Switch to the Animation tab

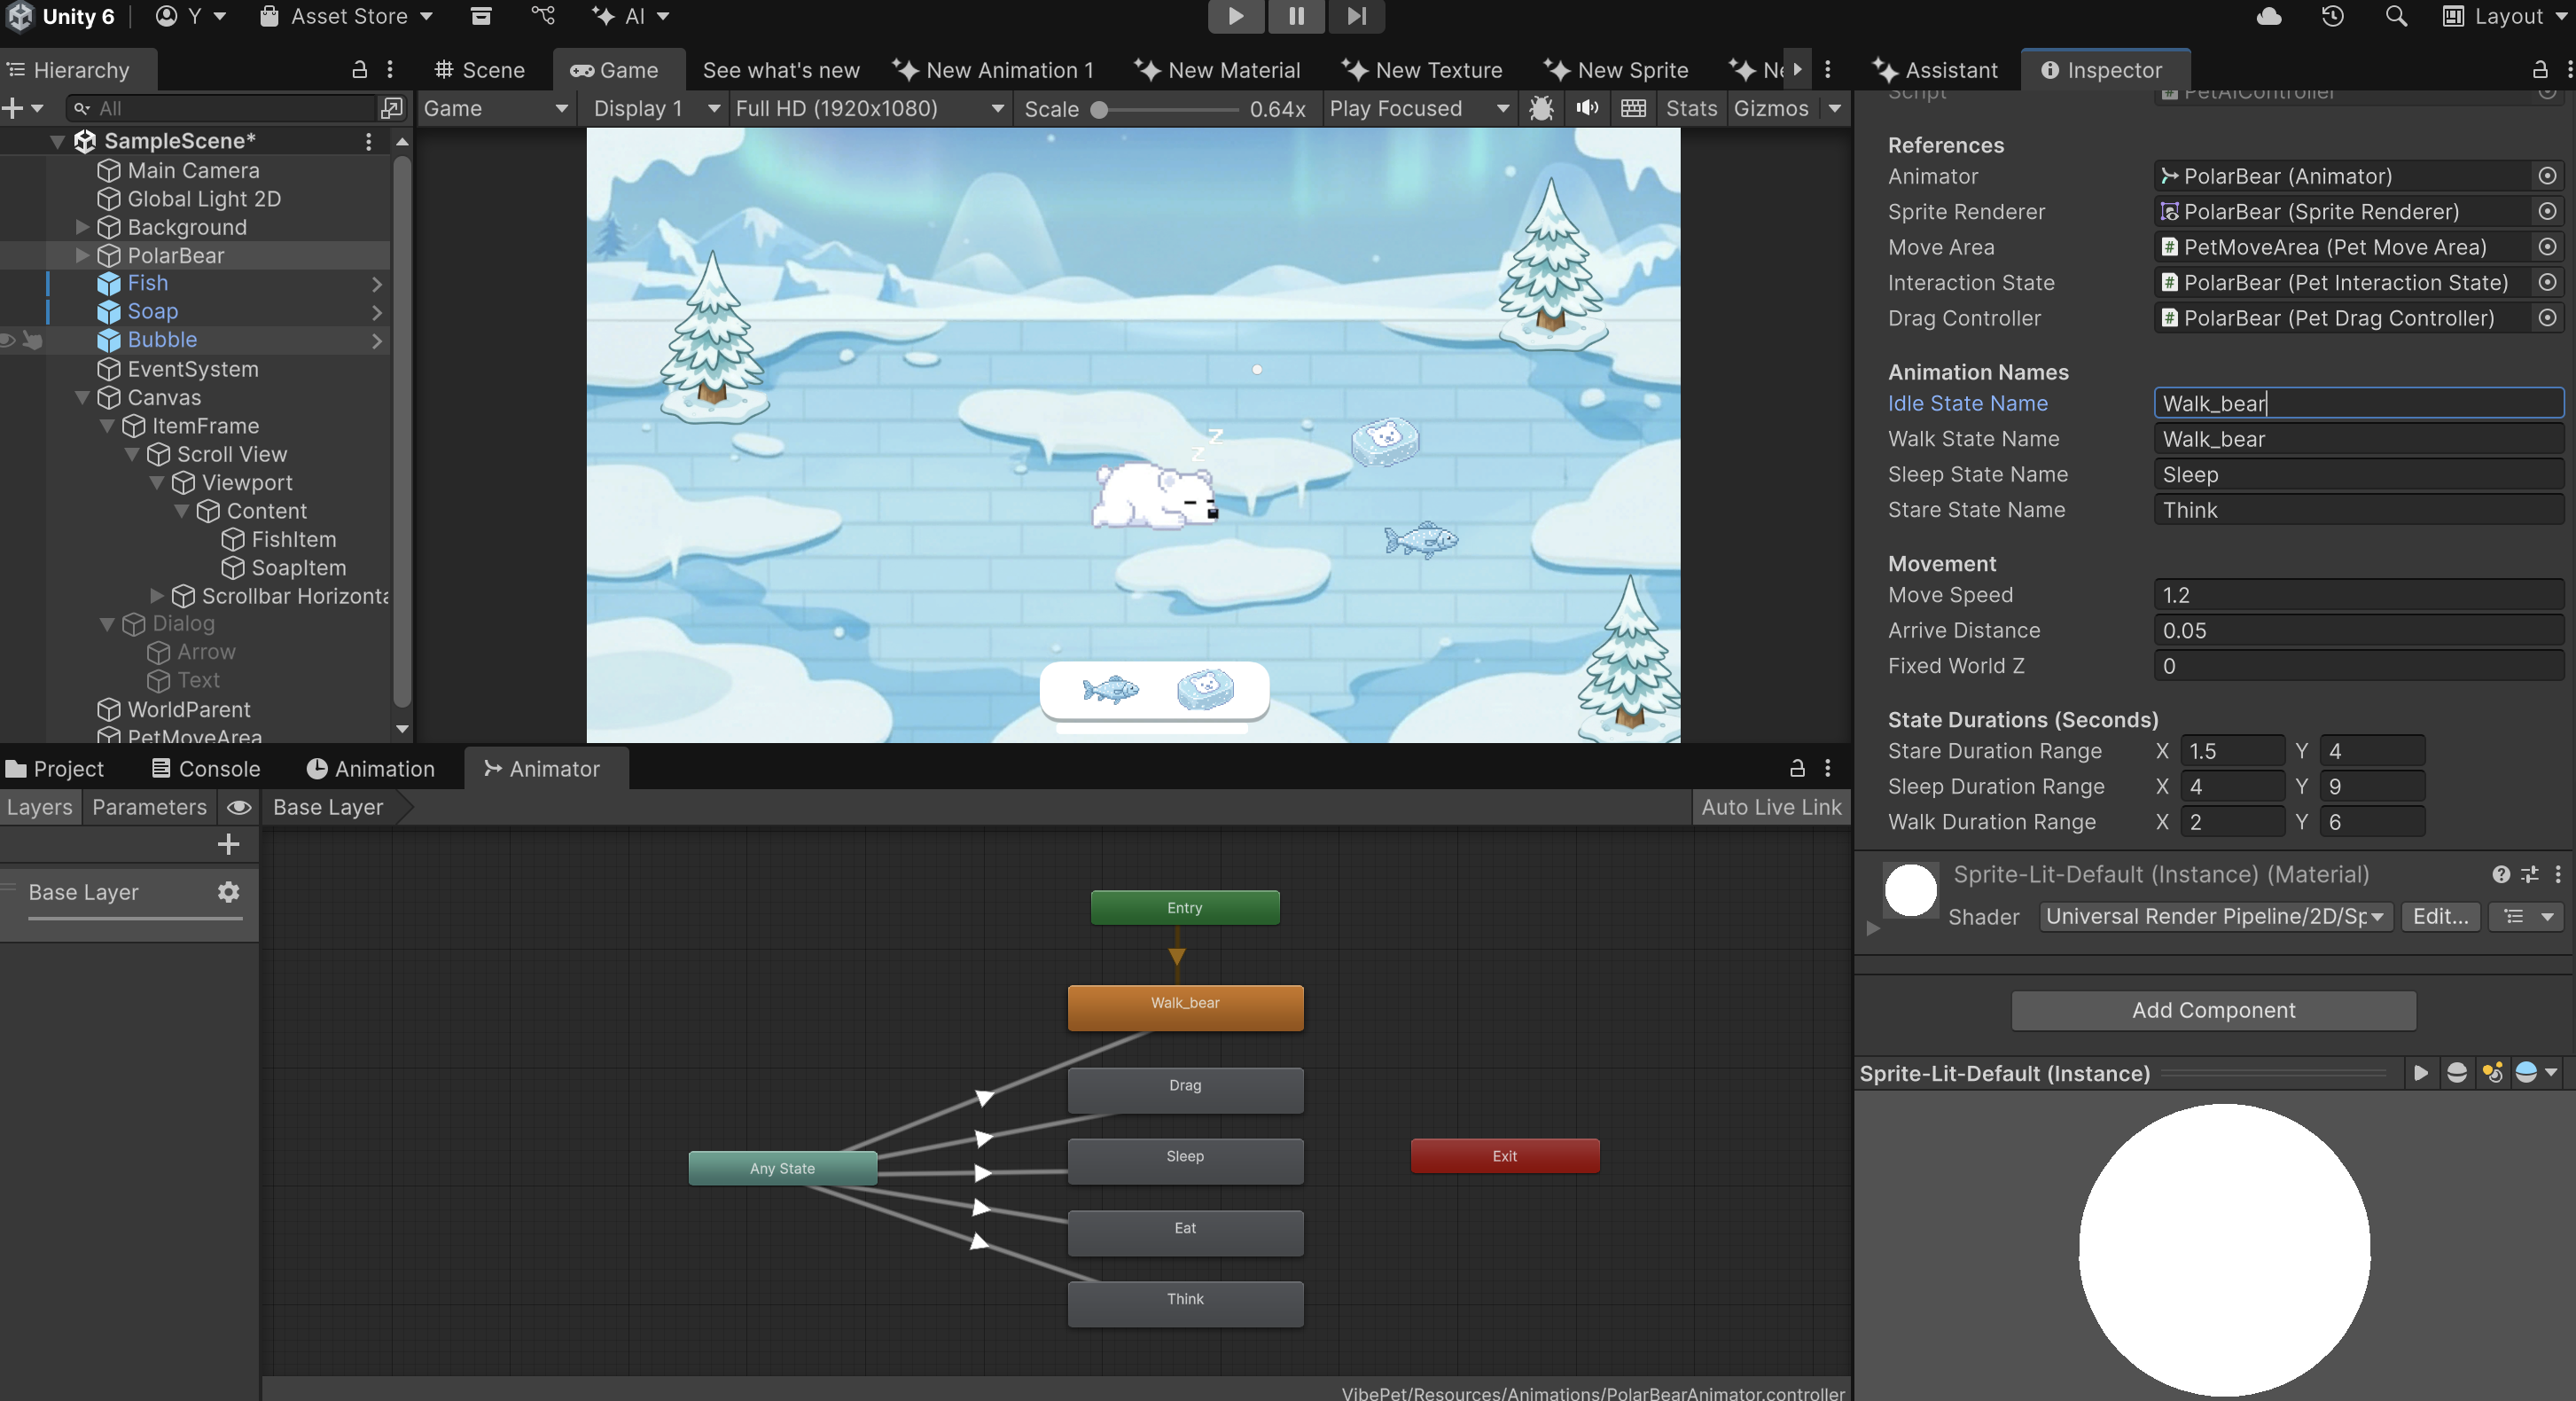click(x=371, y=768)
